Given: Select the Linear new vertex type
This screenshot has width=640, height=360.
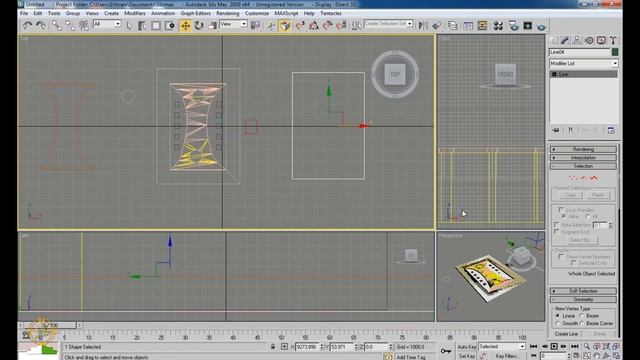Looking at the screenshot, I should (x=558, y=316).
